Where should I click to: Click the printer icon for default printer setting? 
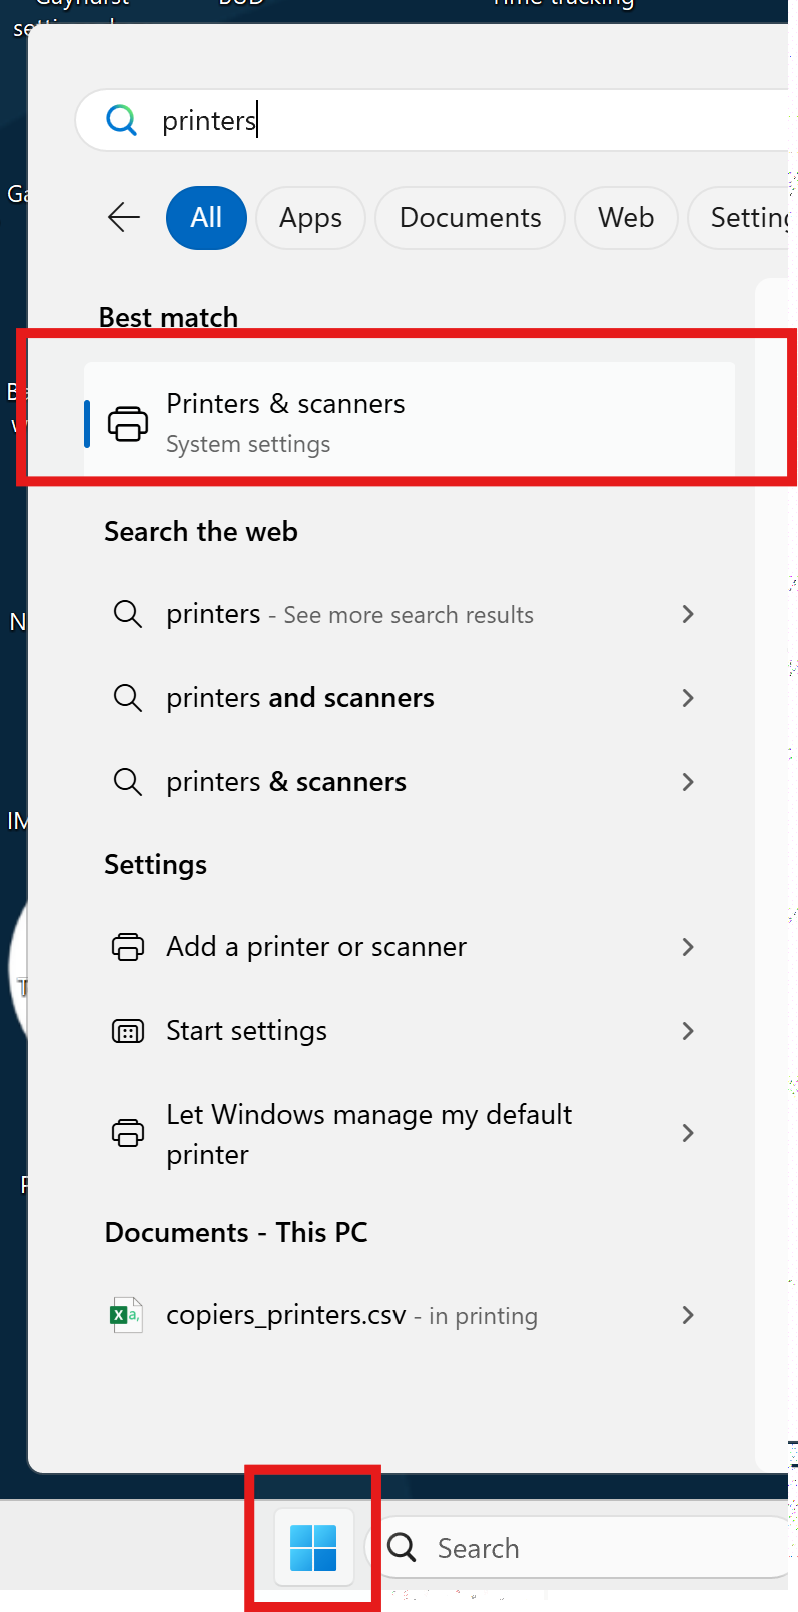[x=128, y=1133]
